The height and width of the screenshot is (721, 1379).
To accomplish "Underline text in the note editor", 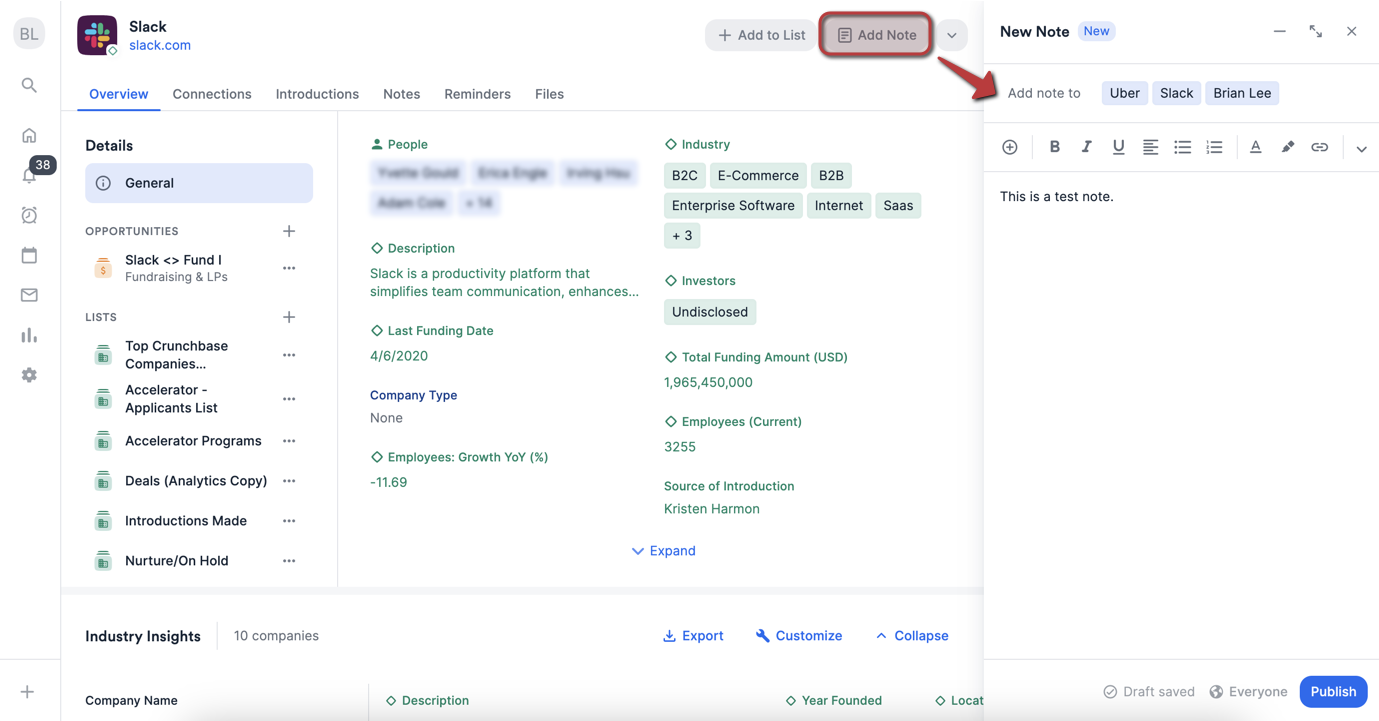I will point(1118,147).
